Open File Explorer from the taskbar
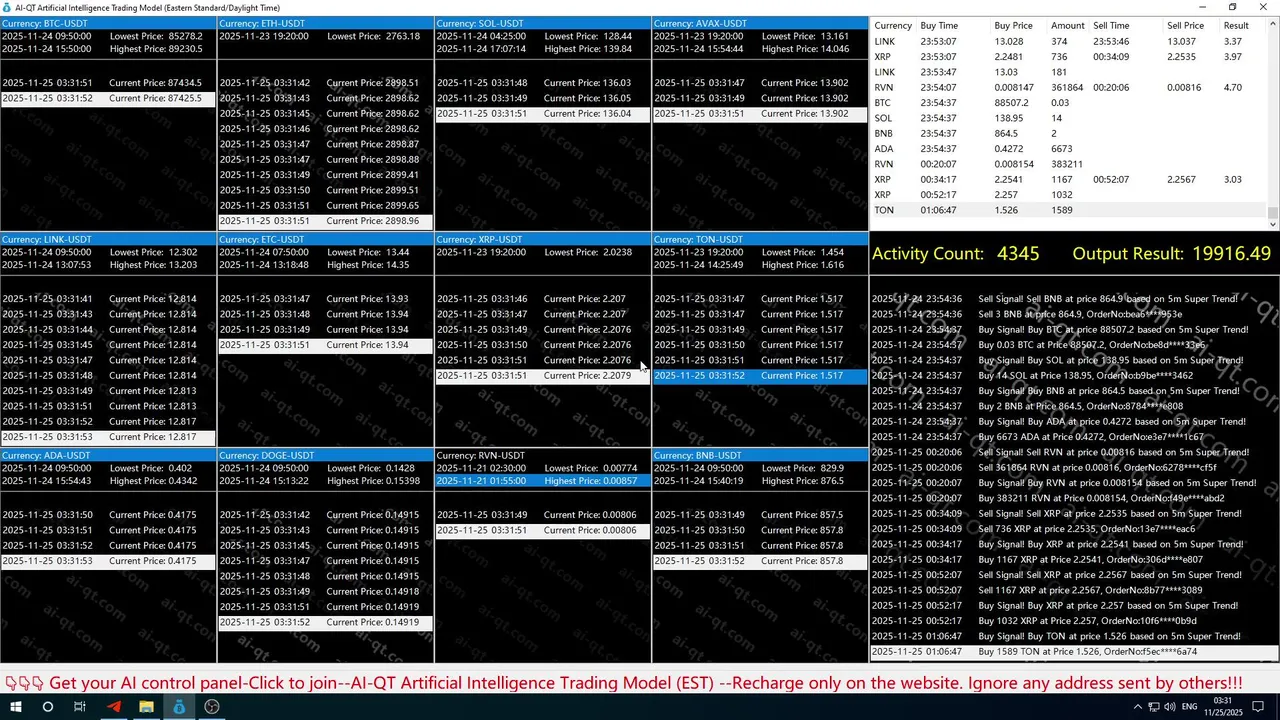This screenshot has height=720, width=1280. 146,706
